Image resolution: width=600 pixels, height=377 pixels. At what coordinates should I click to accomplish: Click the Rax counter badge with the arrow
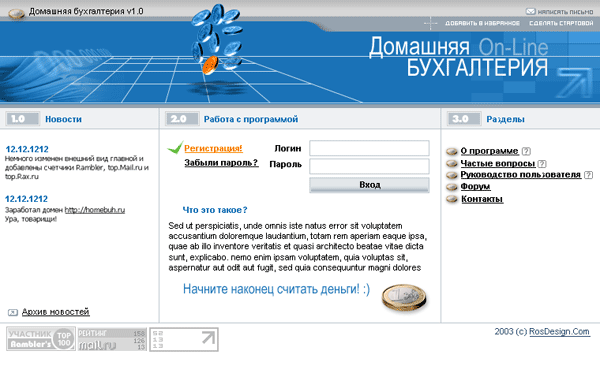(184, 339)
